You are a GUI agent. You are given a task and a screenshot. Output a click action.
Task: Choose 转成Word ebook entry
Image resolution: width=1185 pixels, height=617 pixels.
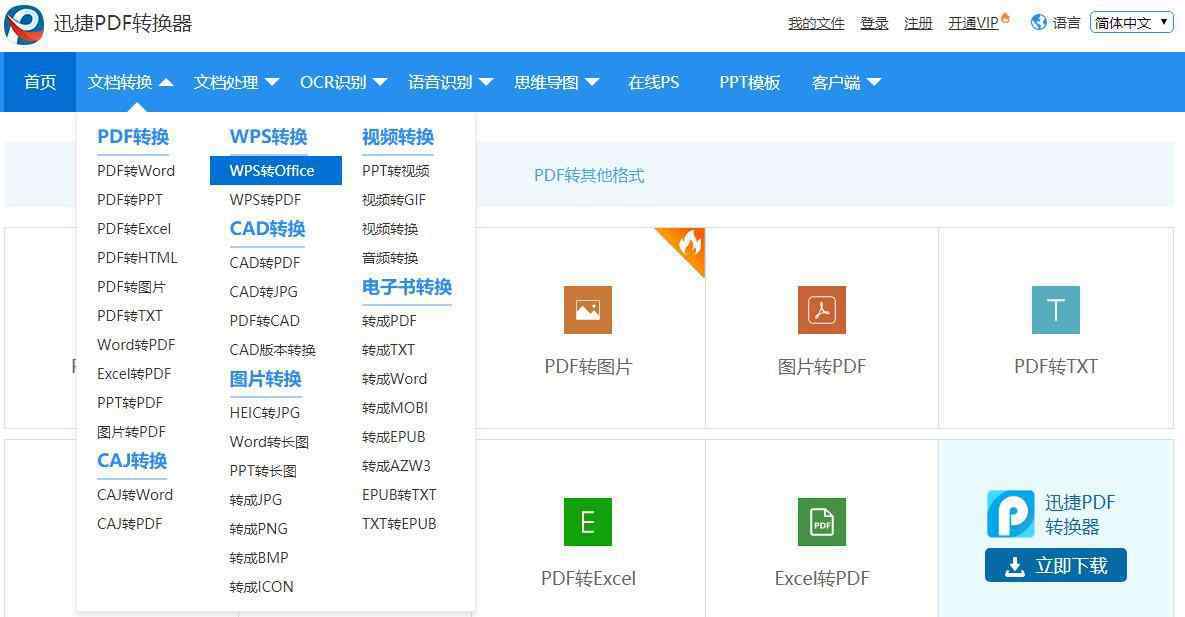(395, 379)
